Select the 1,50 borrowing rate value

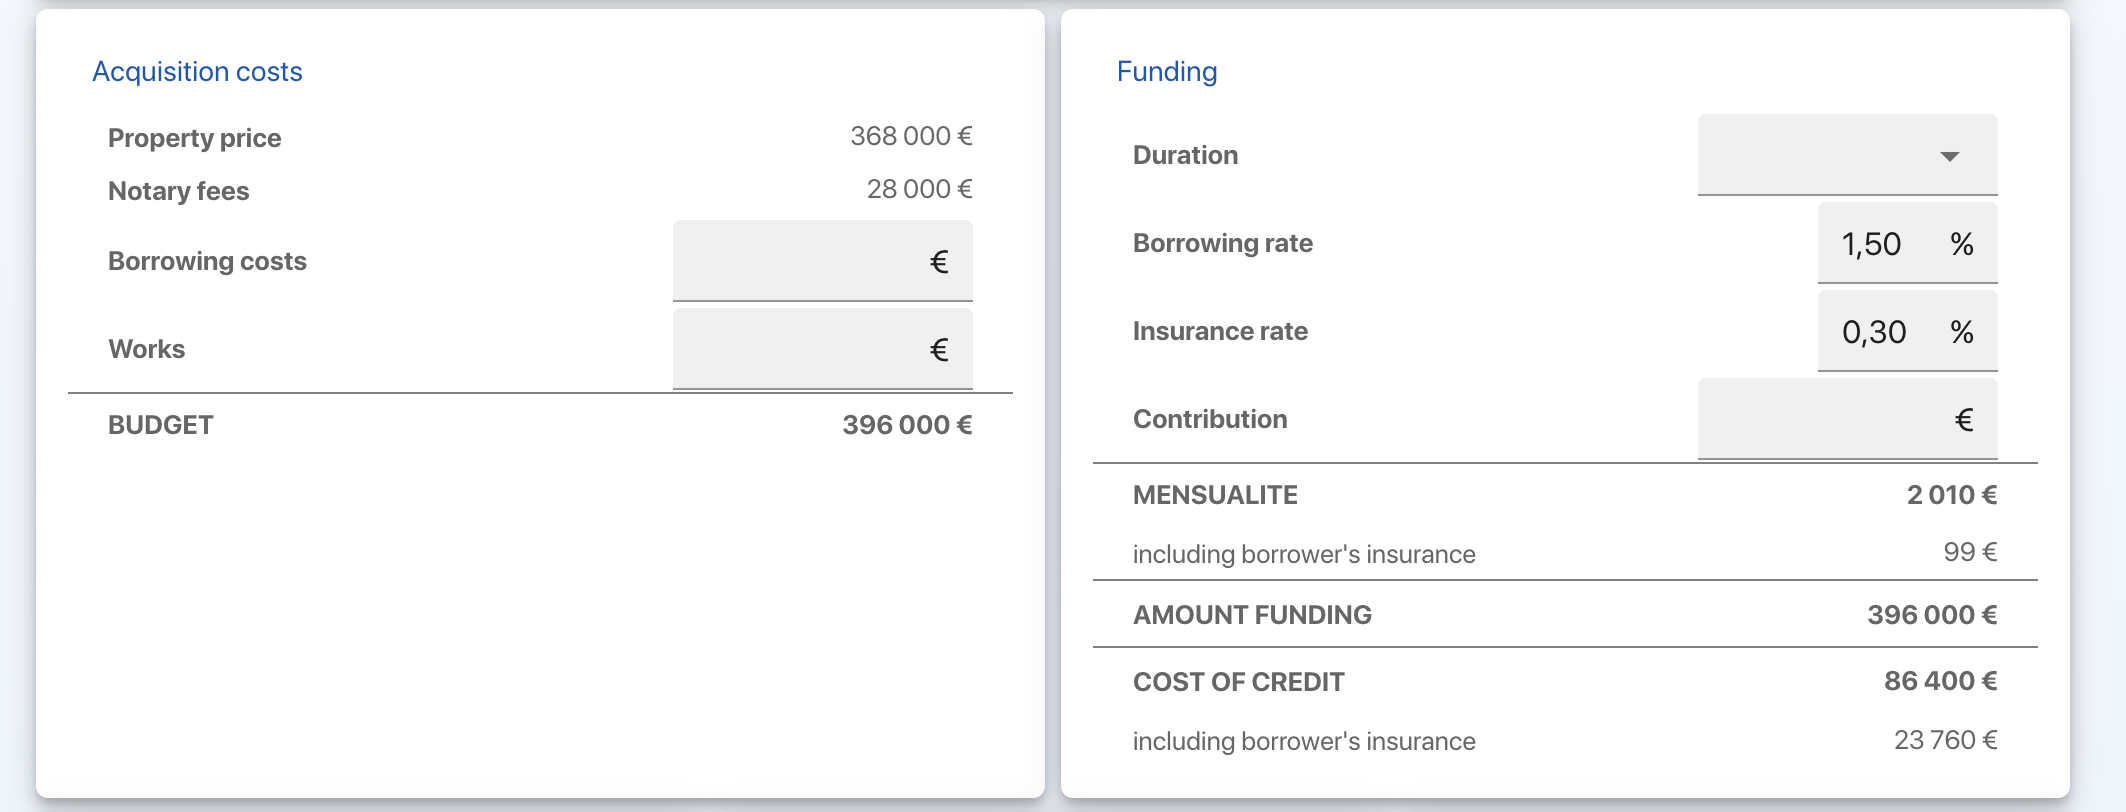(1871, 244)
